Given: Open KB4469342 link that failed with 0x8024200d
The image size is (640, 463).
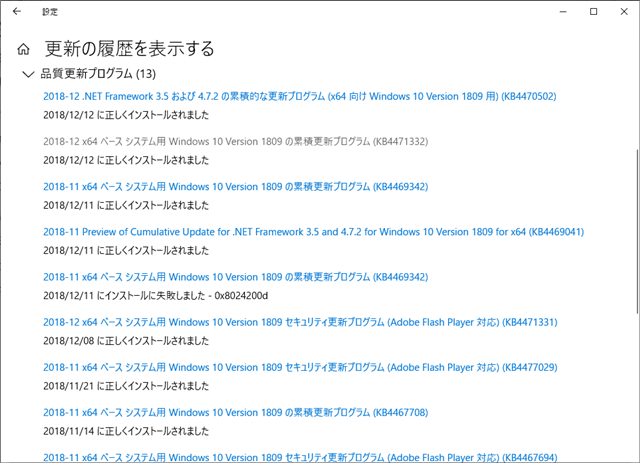Looking at the screenshot, I should [x=236, y=277].
